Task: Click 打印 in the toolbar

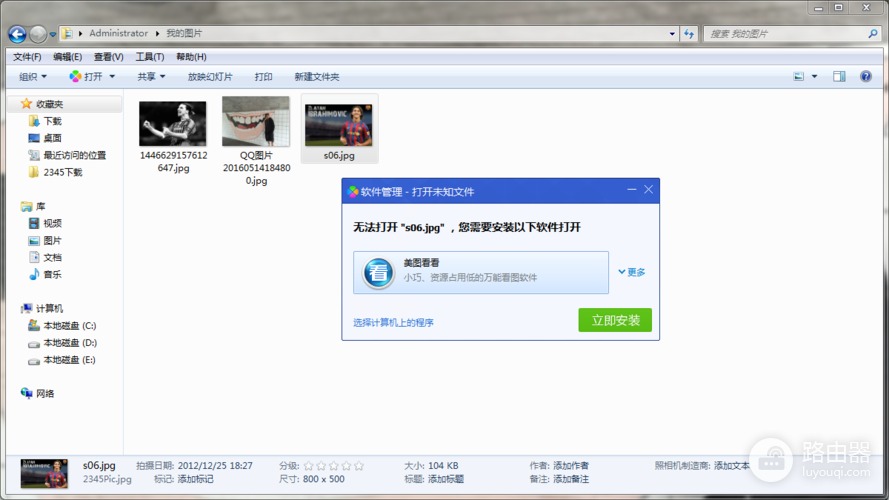Action: (x=263, y=77)
